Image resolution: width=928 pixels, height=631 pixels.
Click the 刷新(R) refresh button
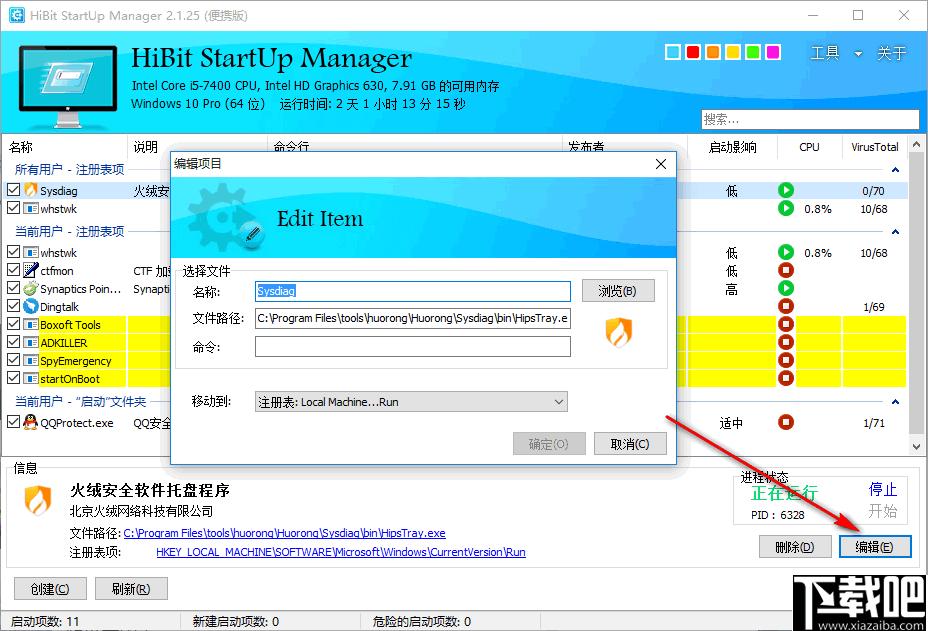point(131,589)
